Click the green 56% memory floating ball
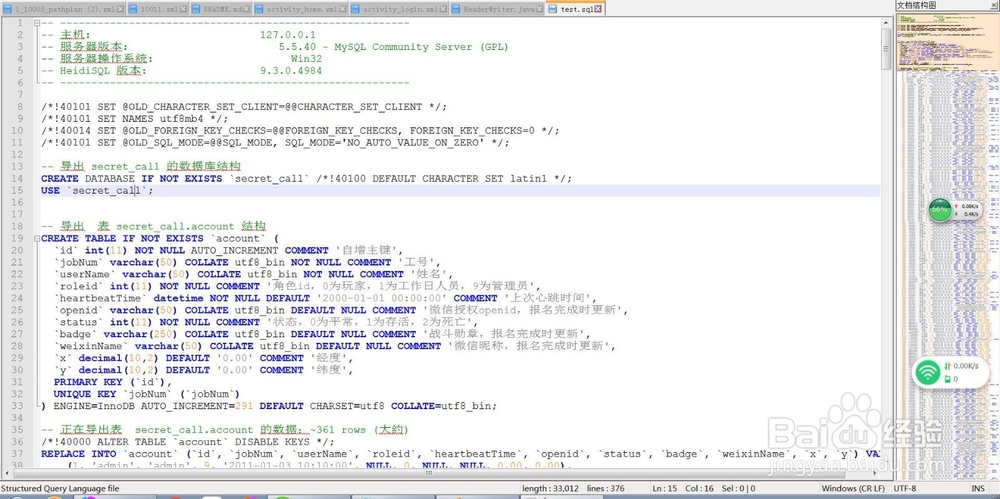Image resolution: width=1000 pixels, height=499 pixels. [939, 209]
